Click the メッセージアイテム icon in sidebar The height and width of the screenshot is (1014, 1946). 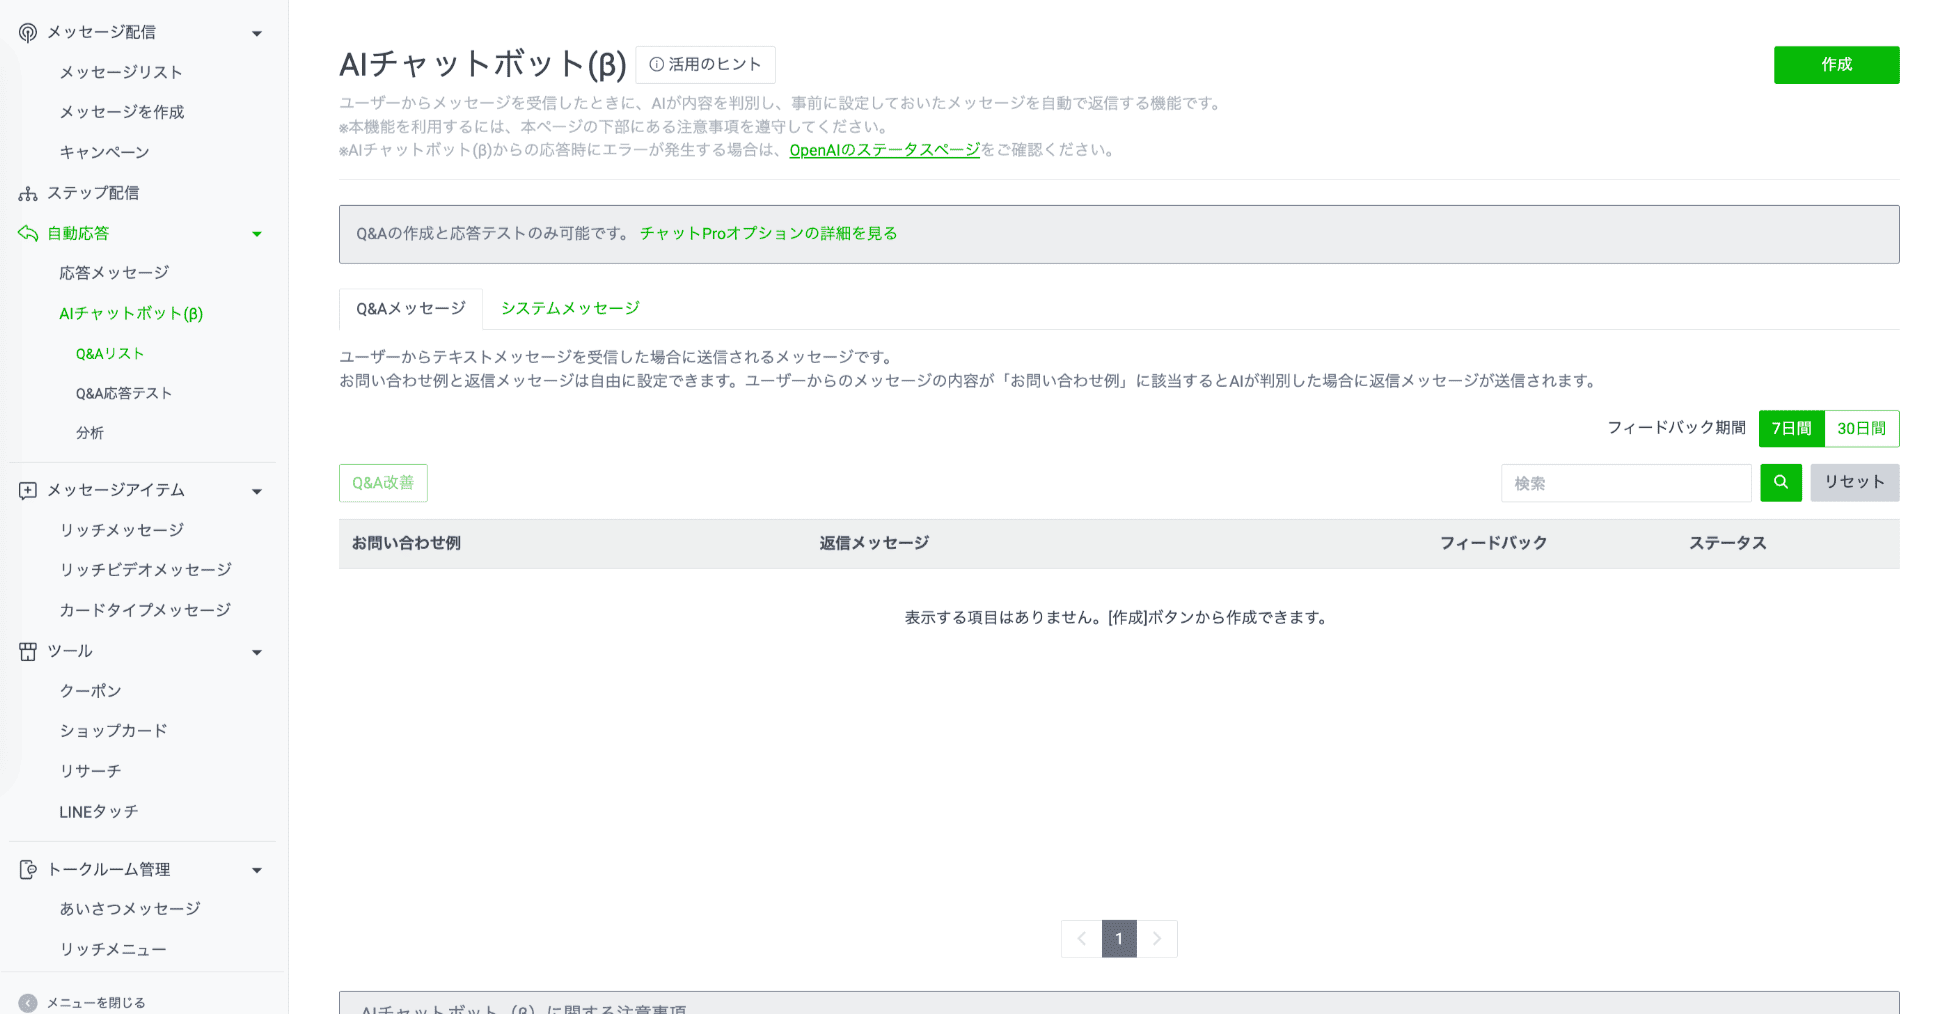(27, 490)
